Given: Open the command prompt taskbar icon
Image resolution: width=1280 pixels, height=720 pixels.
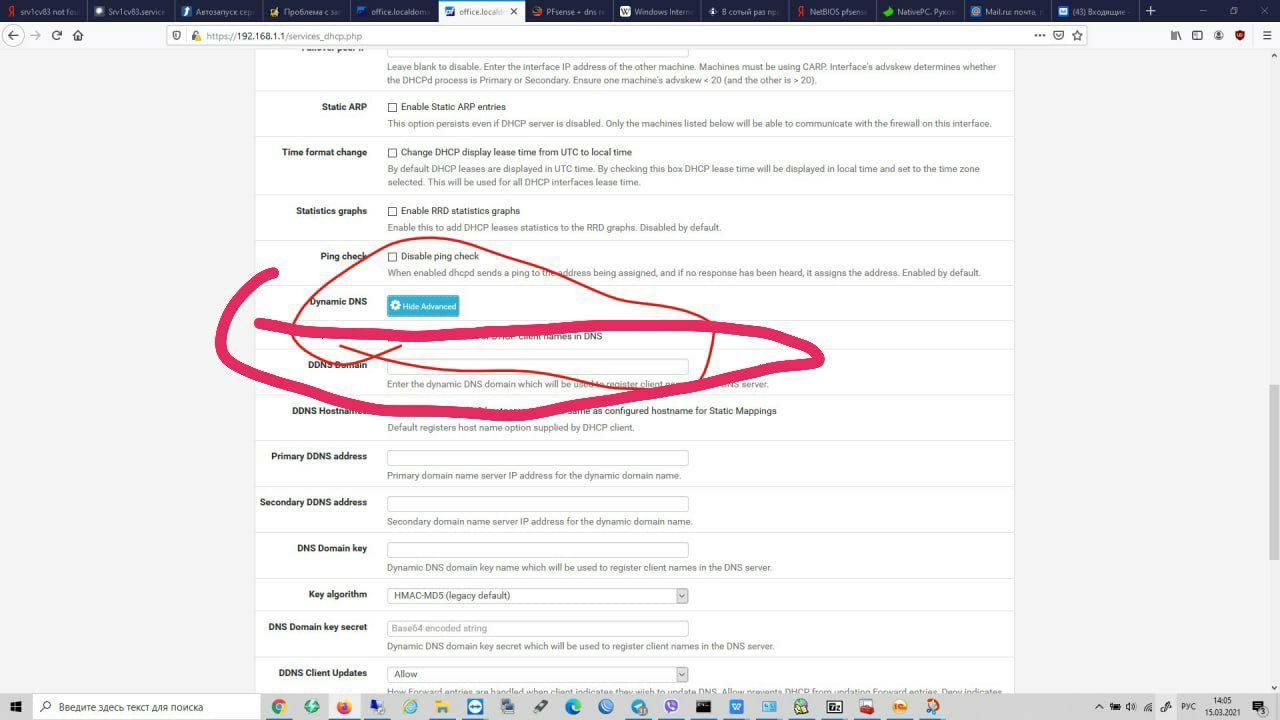Looking at the screenshot, I should coord(703,706).
